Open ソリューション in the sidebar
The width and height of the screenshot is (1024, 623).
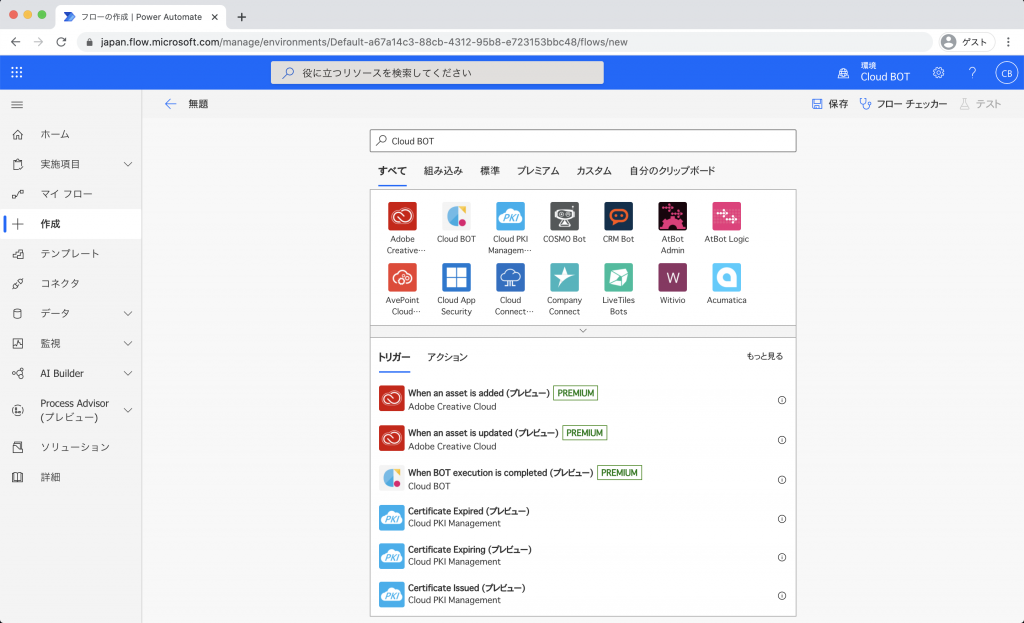click(71, 447)
